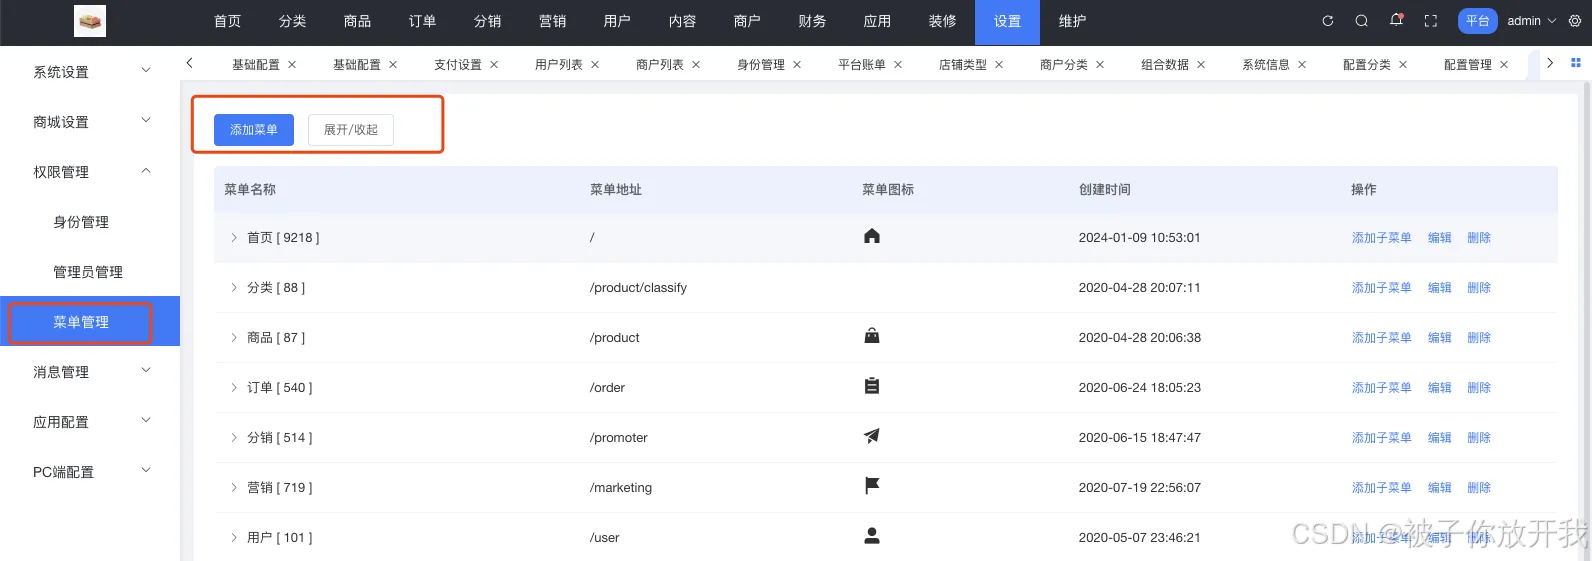The image size is (1592, 561).
Task: Open the 财务 top menu
Action: (x=812, y=21)
